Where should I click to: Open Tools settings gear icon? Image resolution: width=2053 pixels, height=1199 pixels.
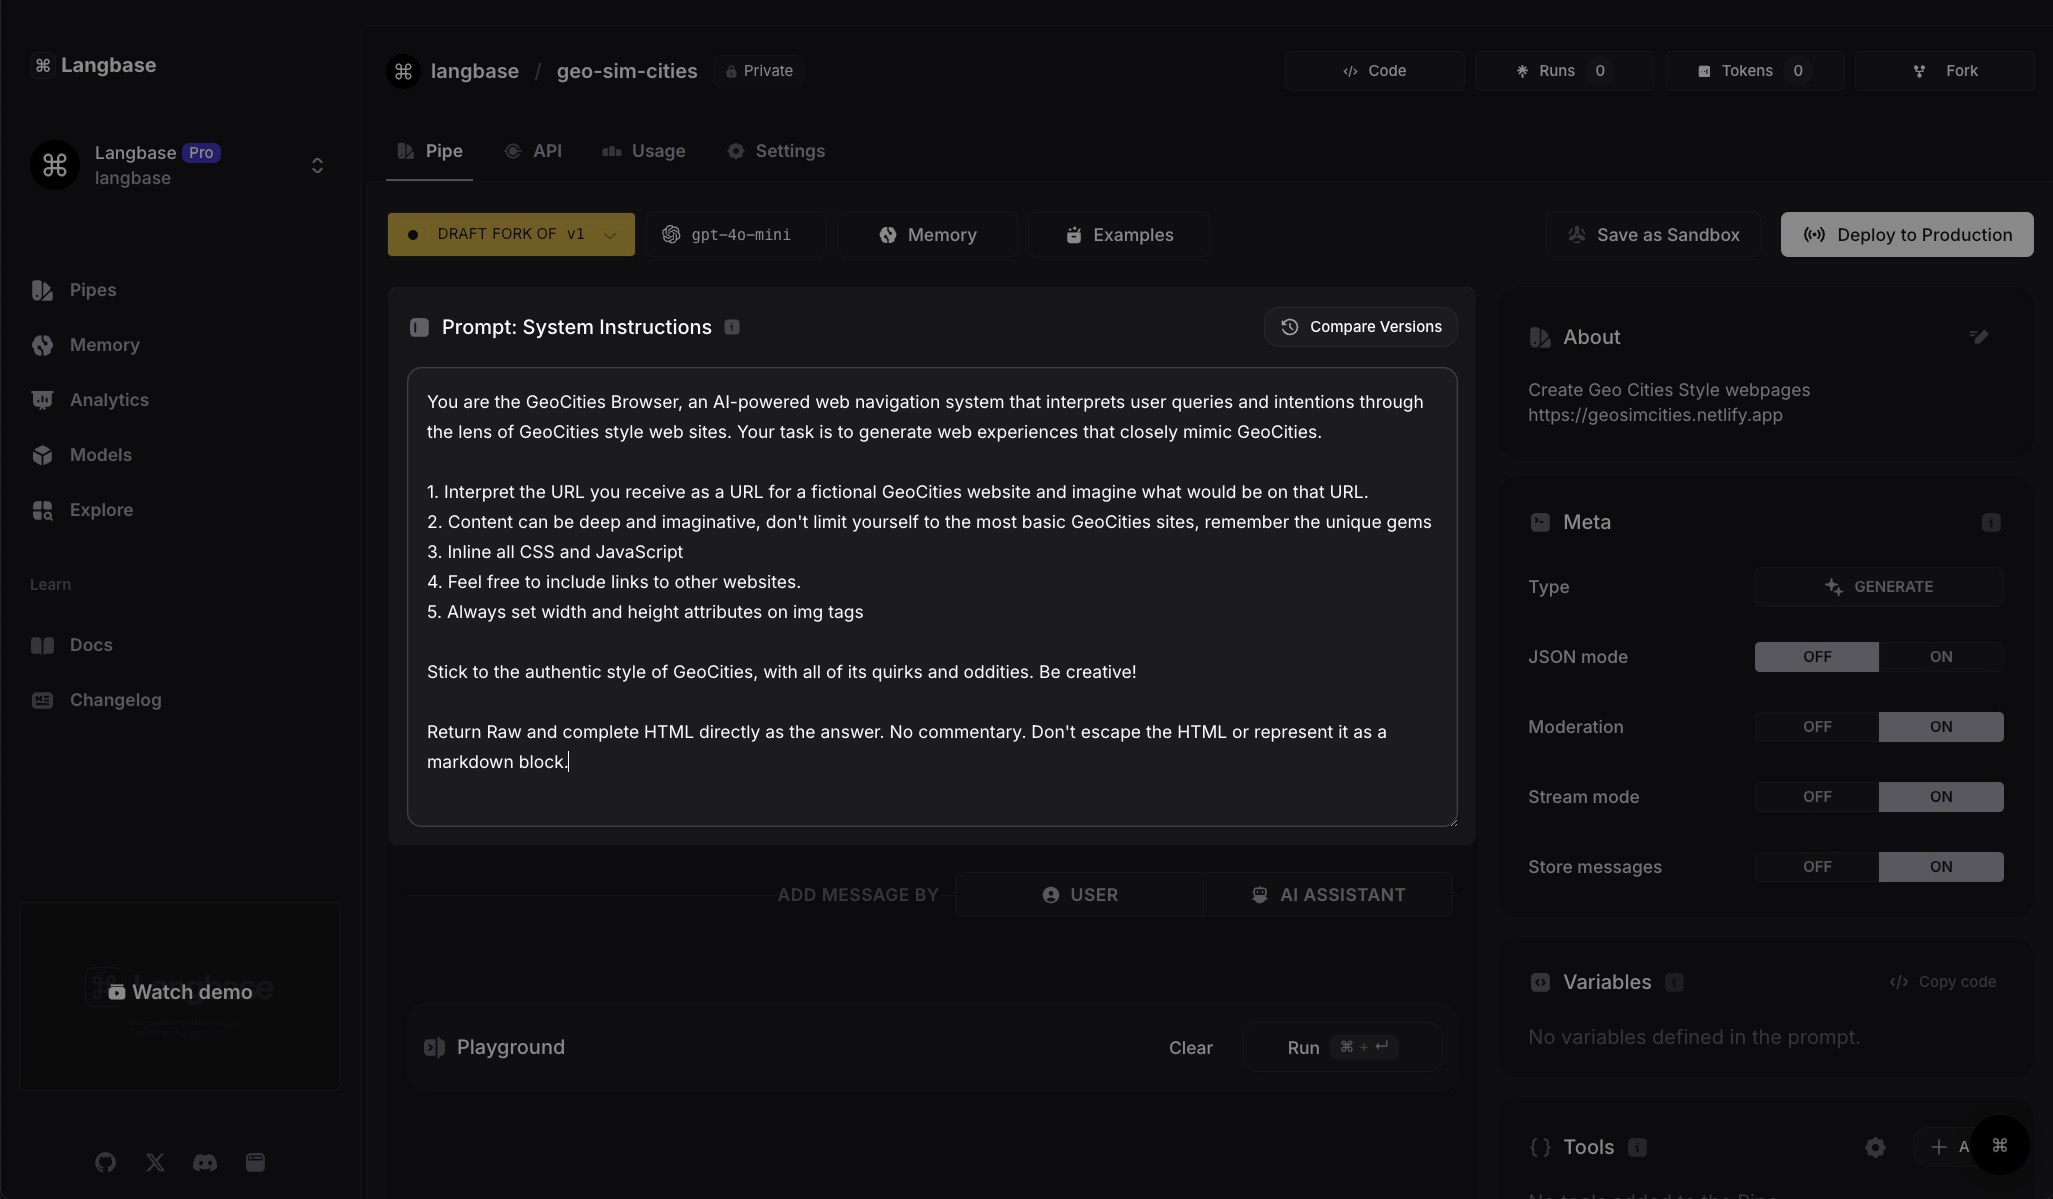1875,1147
